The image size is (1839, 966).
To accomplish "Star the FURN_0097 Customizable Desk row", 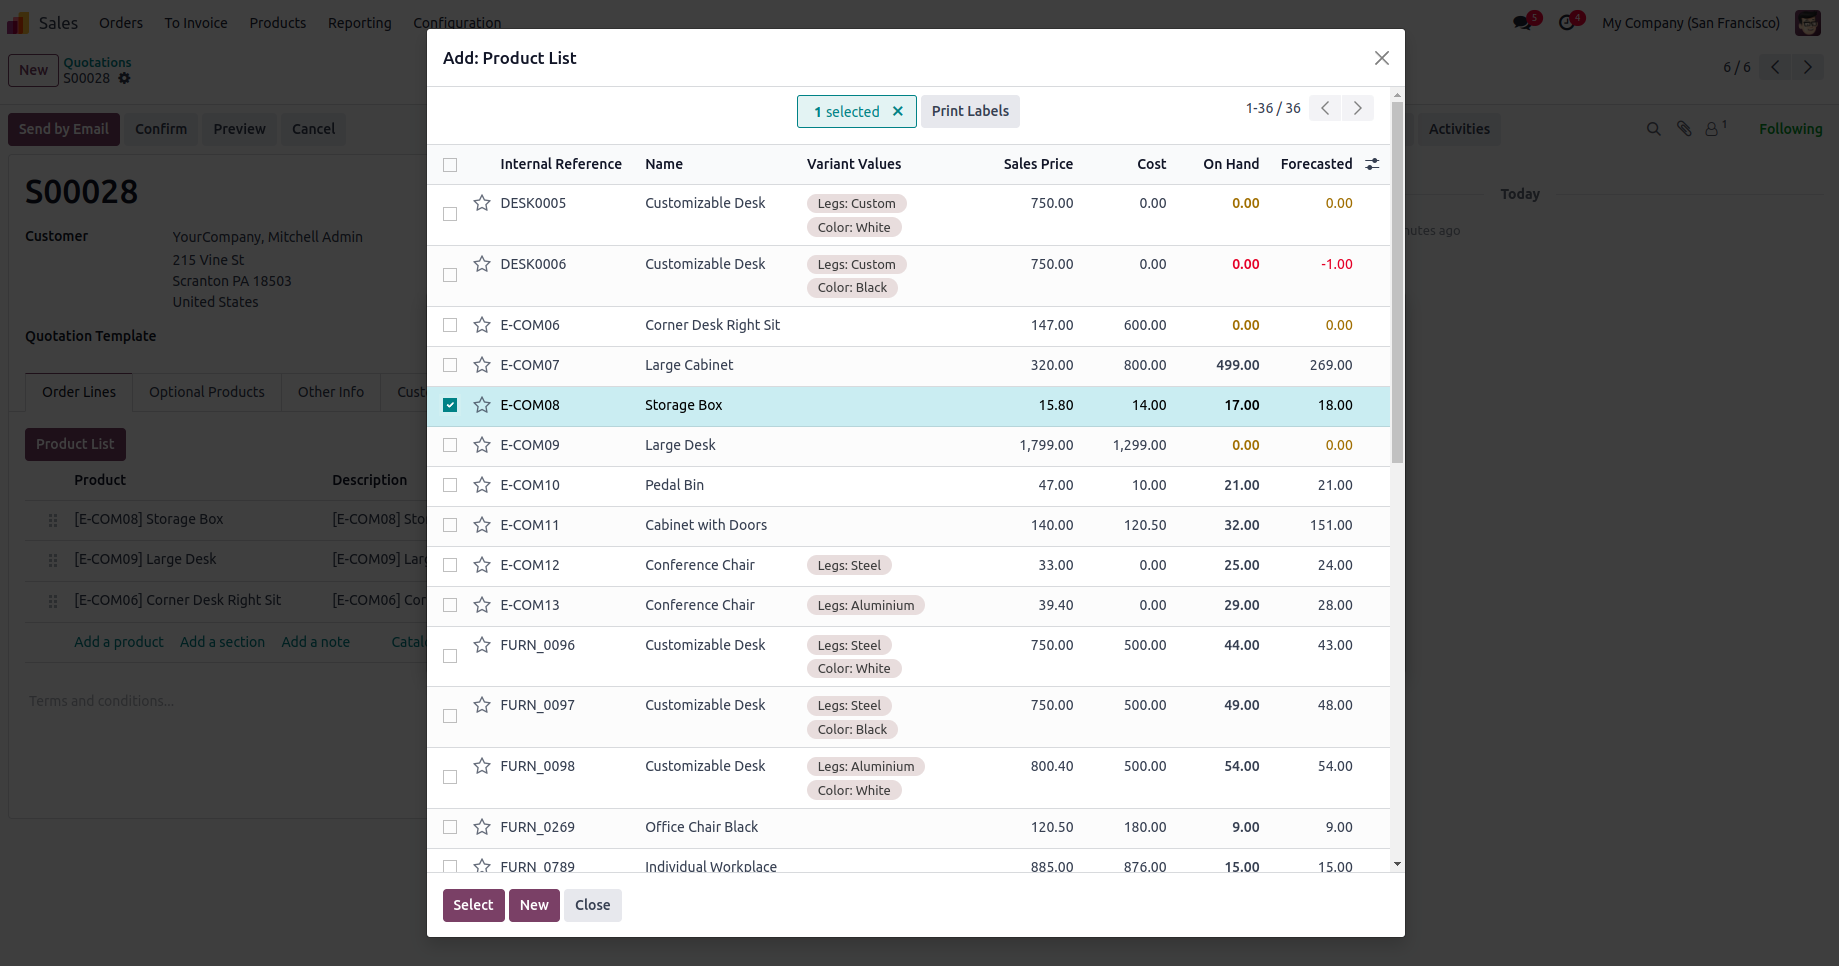I will [482, 705].
